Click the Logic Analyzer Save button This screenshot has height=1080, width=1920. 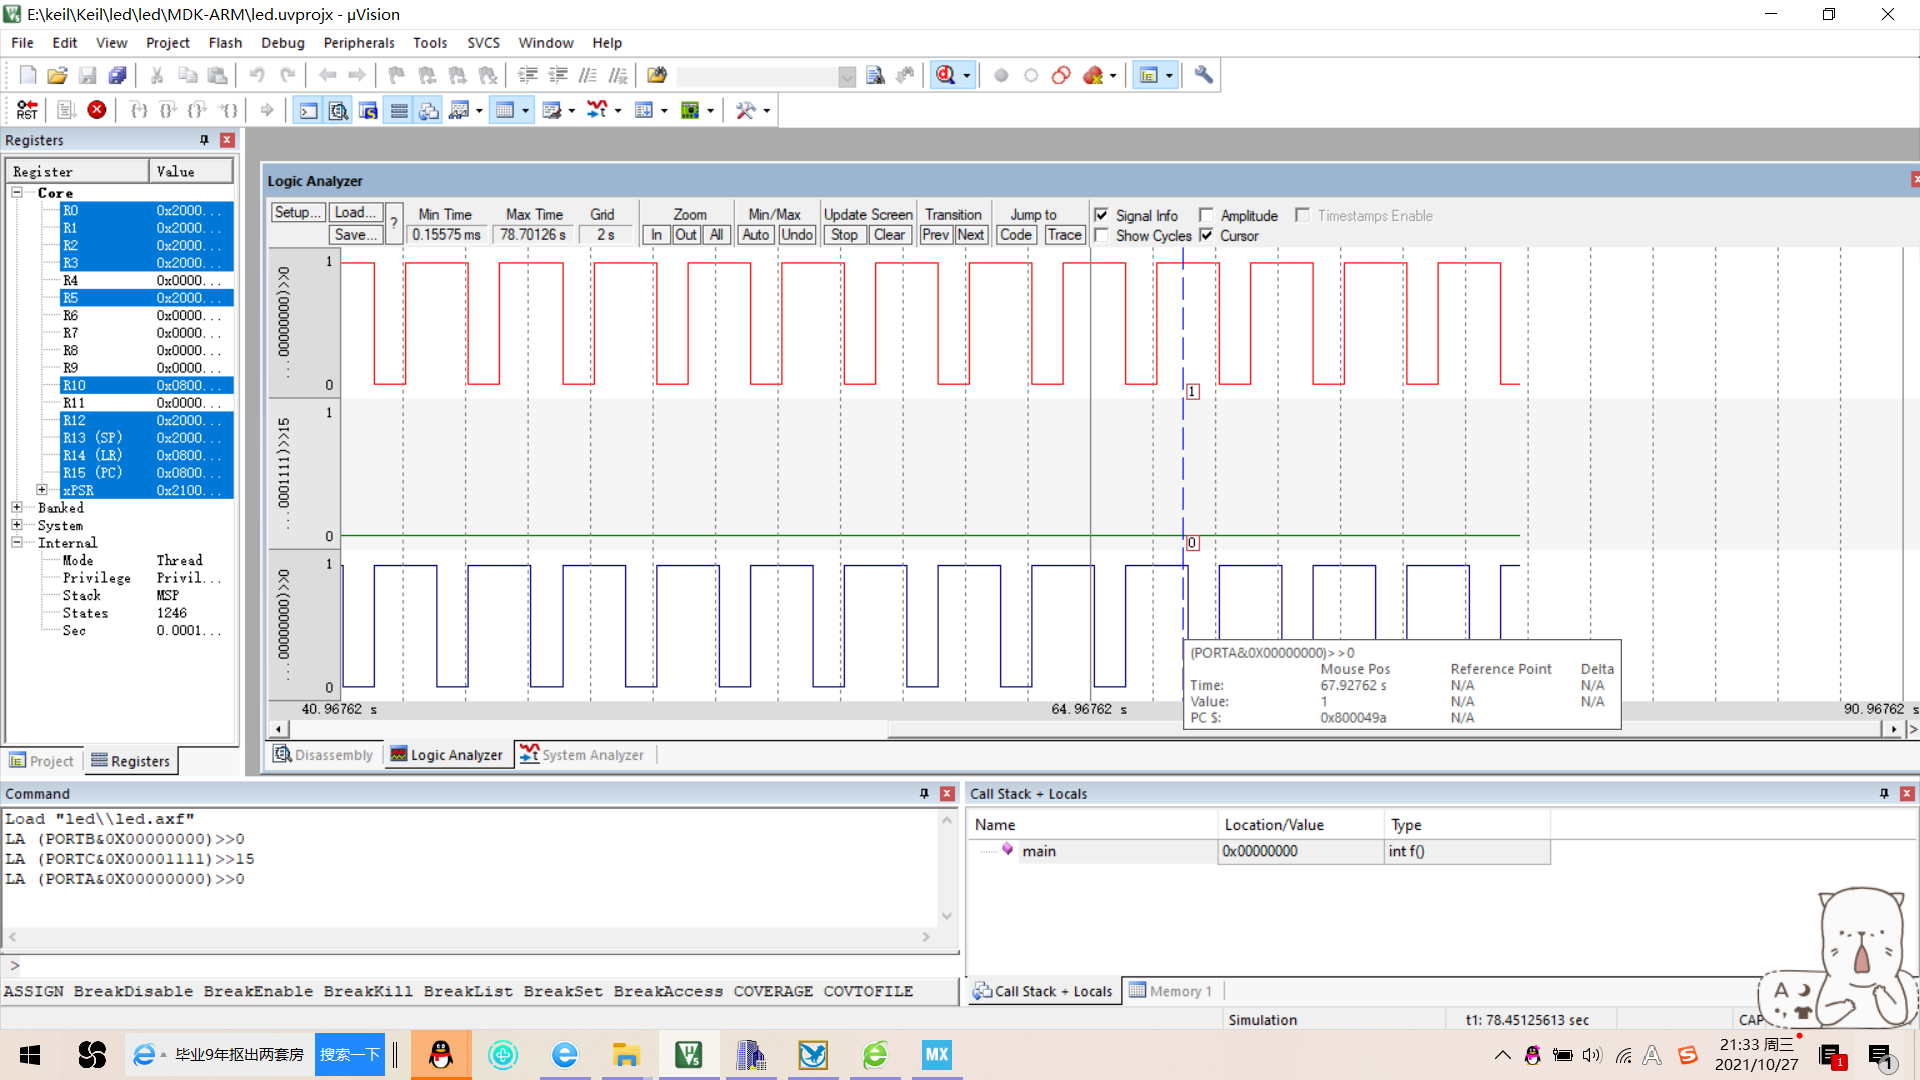pyautogui.click(x=356, y=235)
